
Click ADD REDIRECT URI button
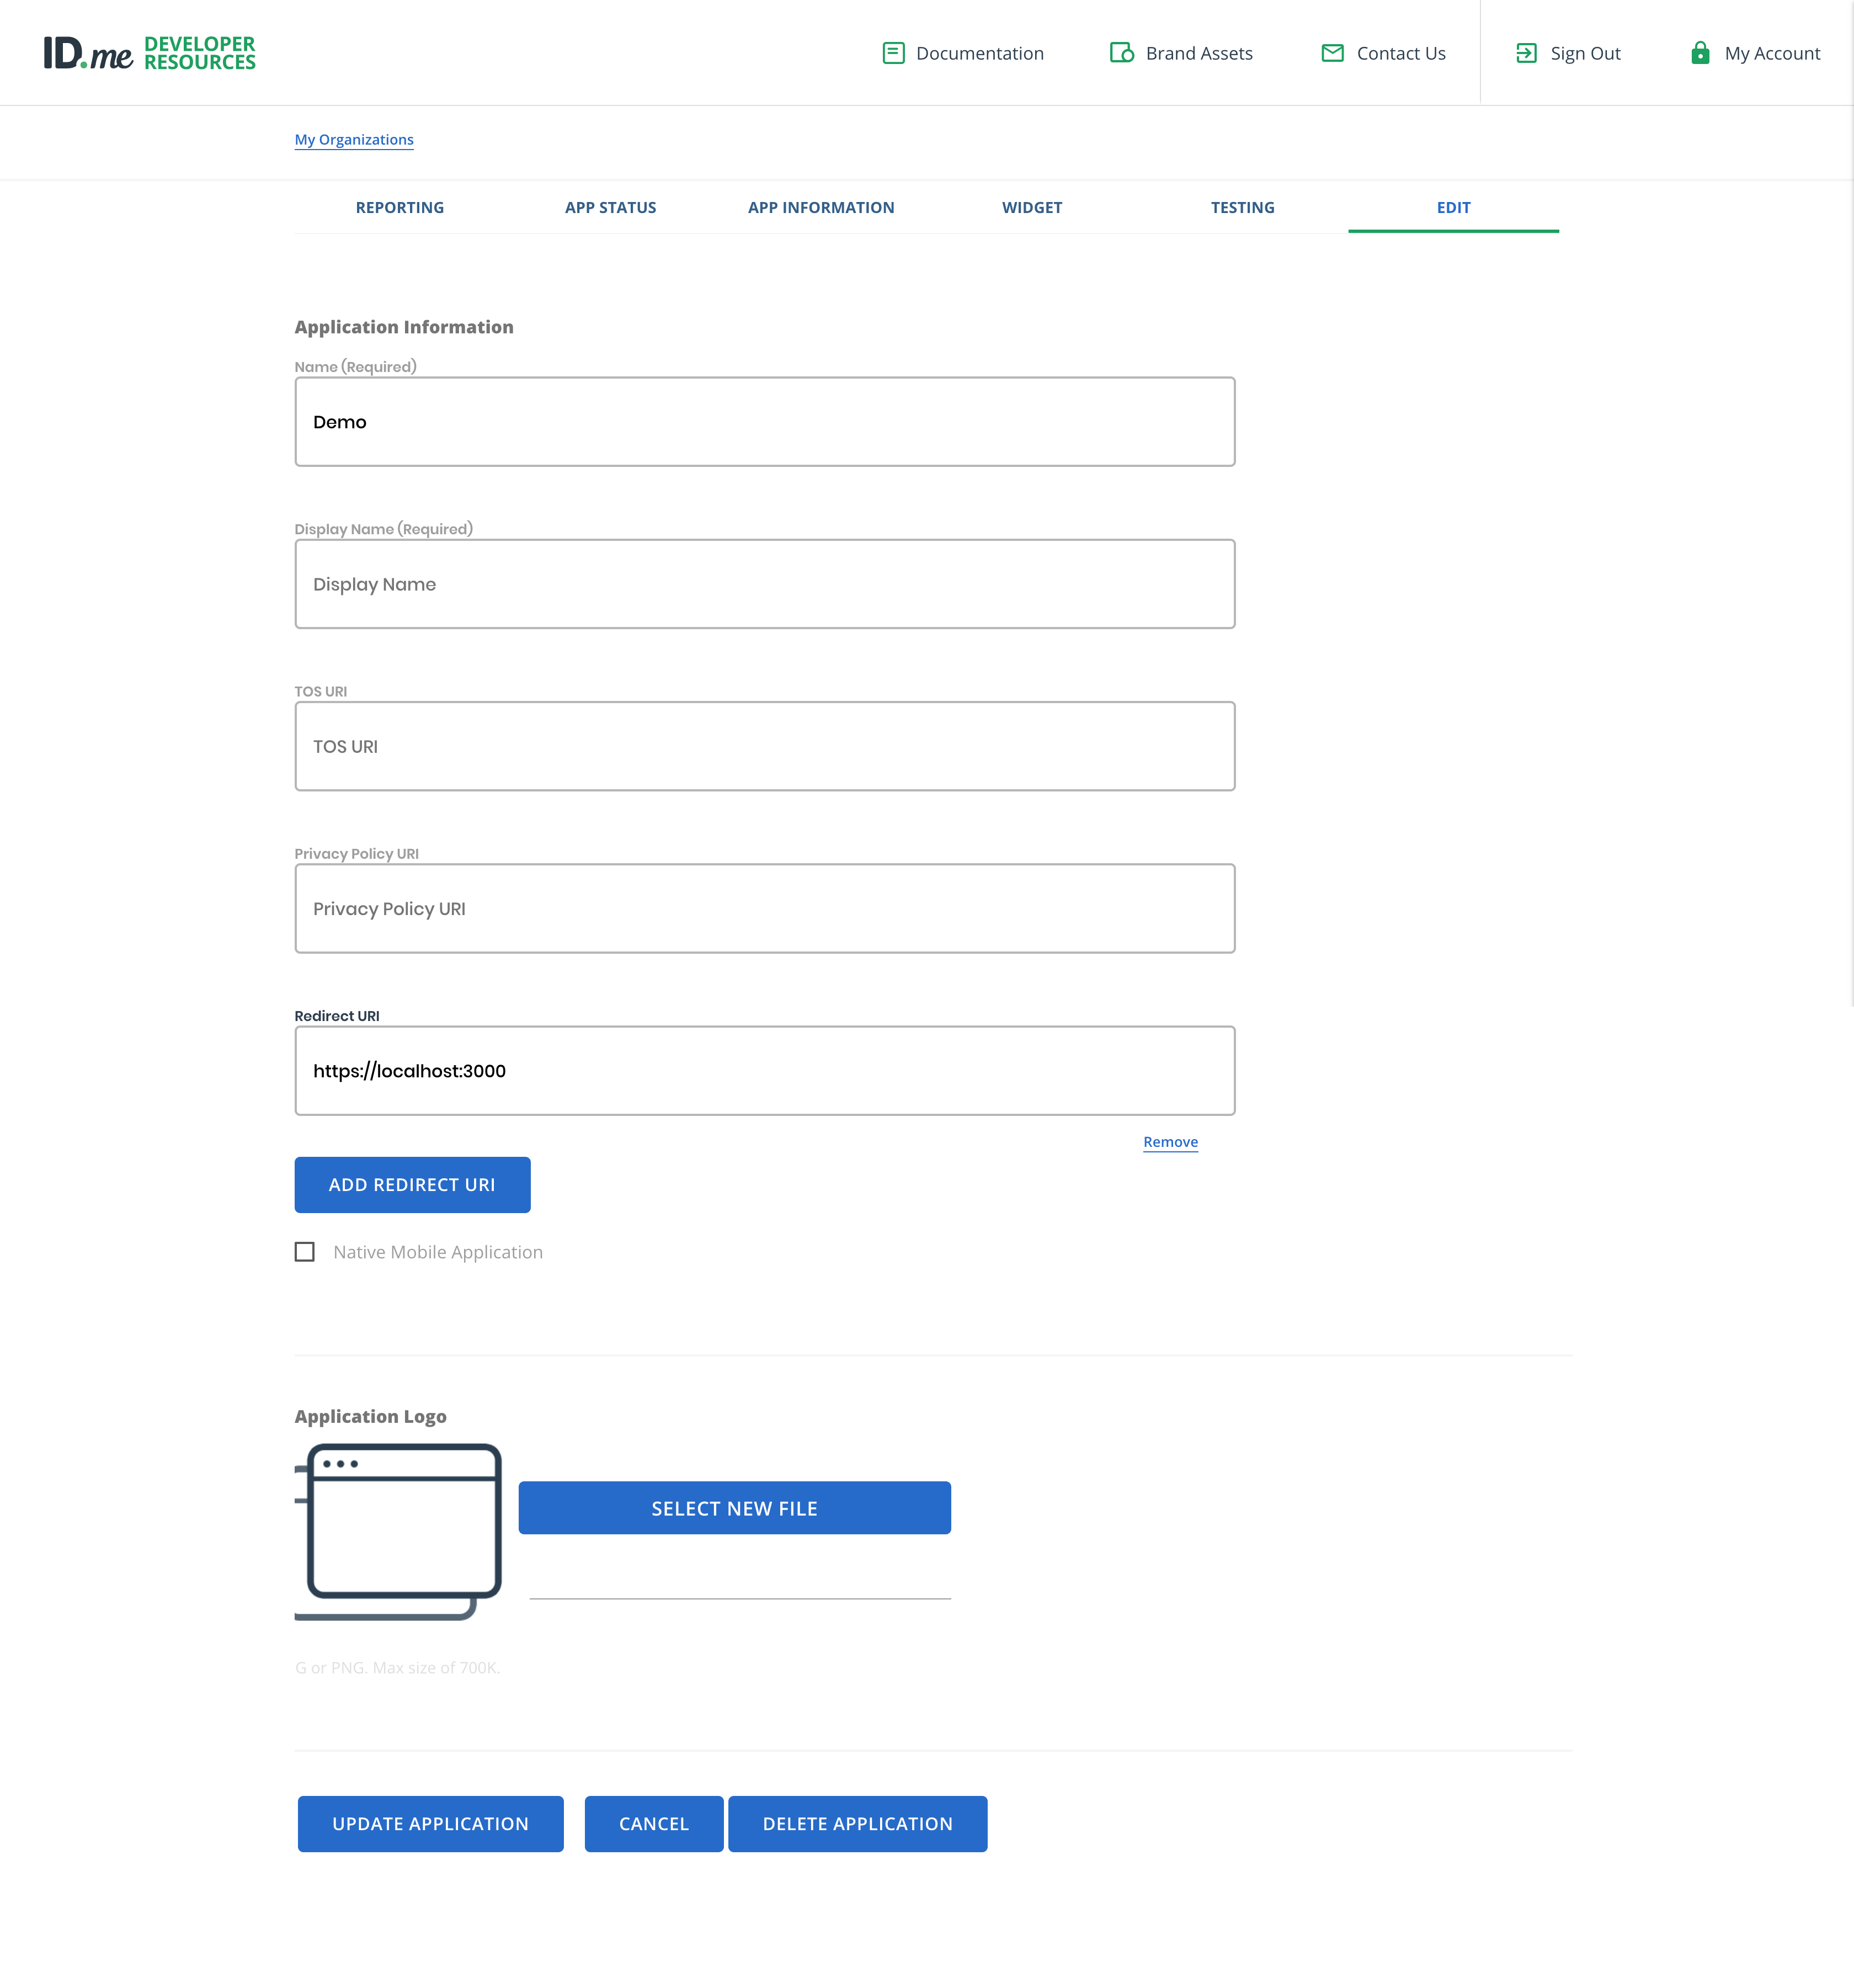pos(413,1183)
